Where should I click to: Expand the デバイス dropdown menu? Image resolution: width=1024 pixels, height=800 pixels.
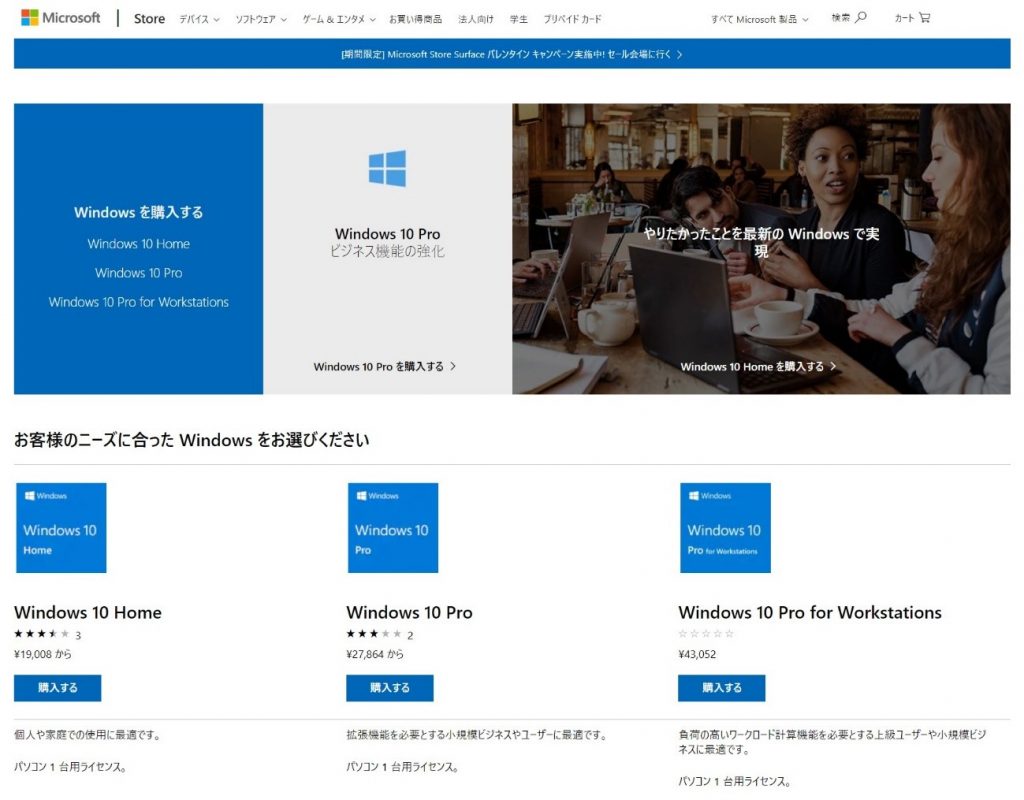click(x=199, y=19)
